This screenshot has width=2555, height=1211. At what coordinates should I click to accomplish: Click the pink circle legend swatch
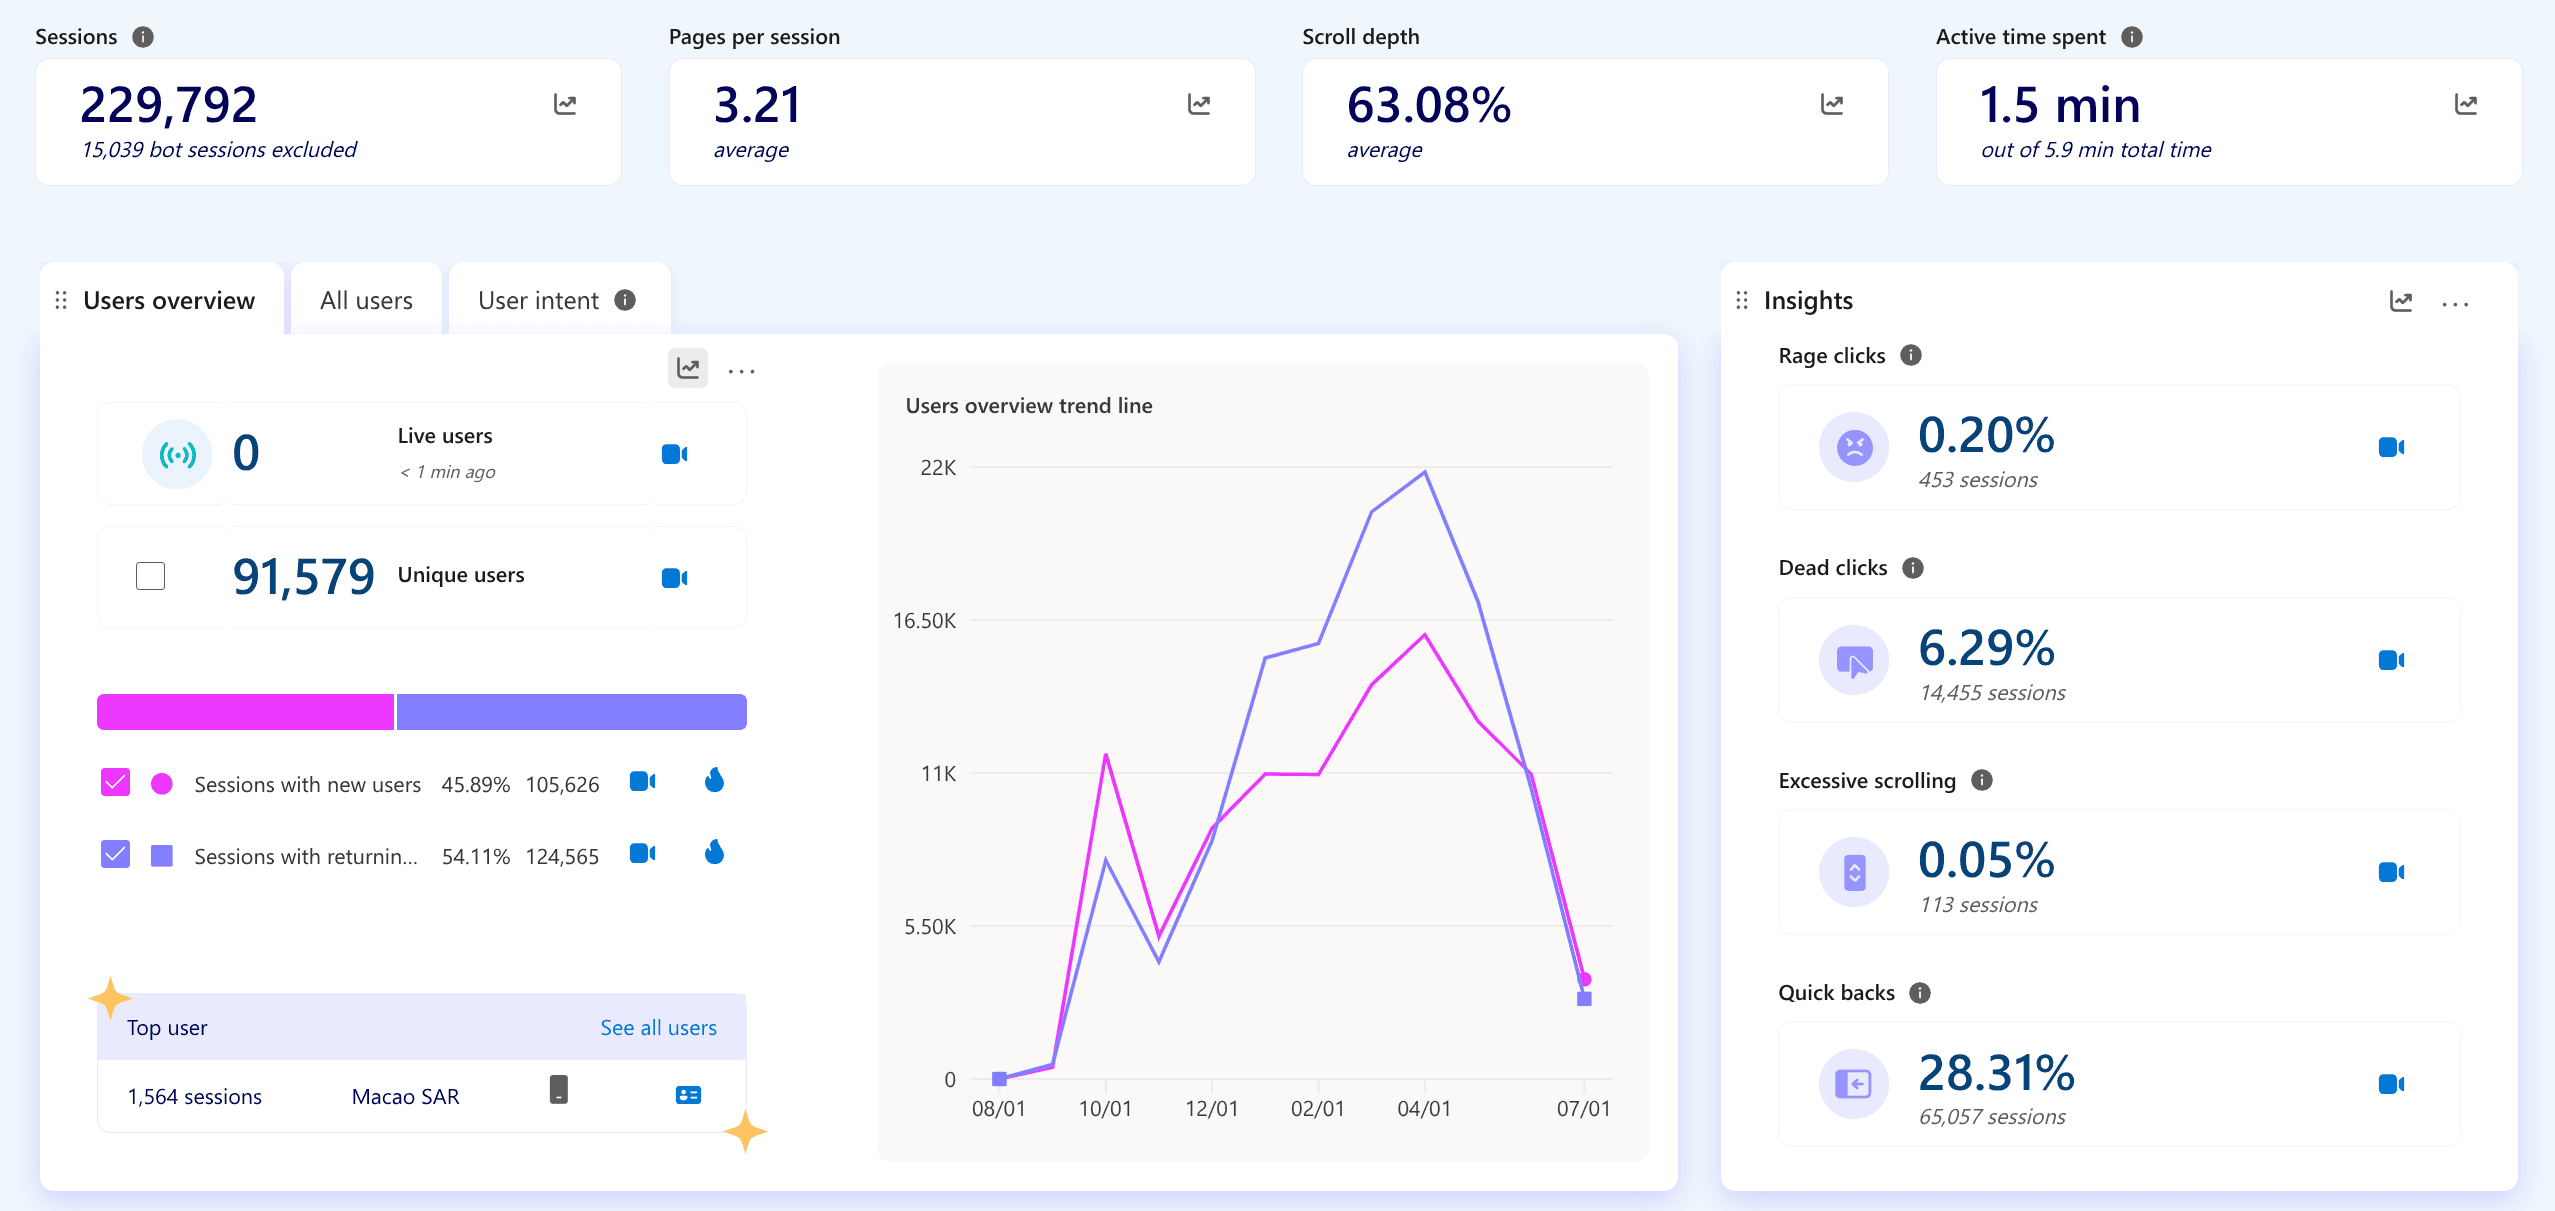pos(162,784)
